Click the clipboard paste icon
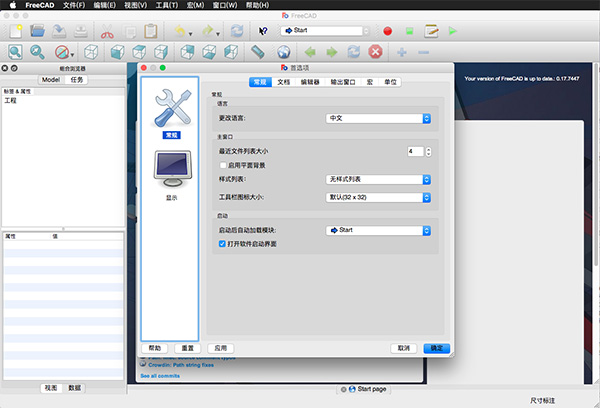The image size is (600, 408). point(151,31)
